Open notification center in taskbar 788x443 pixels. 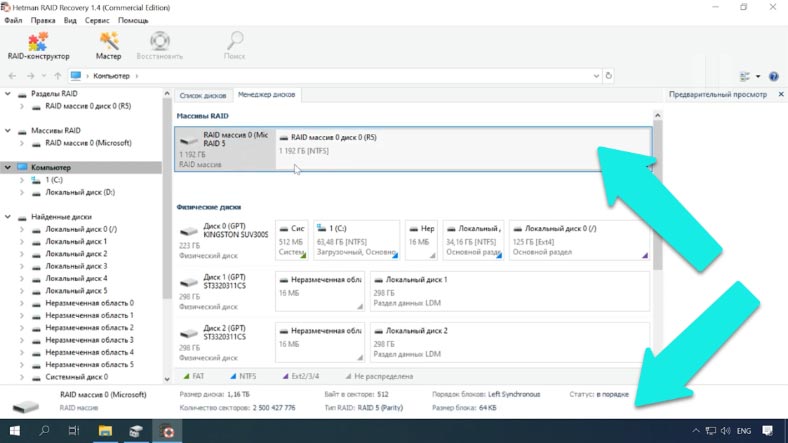(767, 431)
